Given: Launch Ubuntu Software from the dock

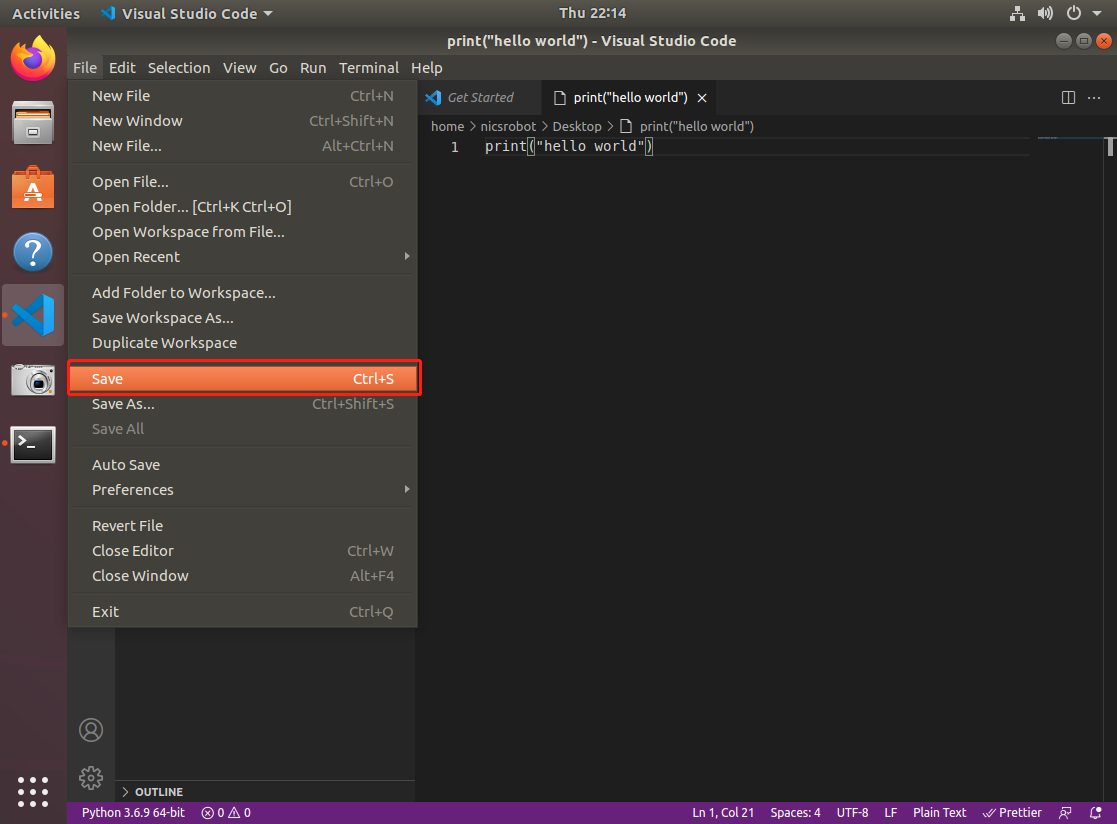Looking at the screenshot, I should coord(33,187).
